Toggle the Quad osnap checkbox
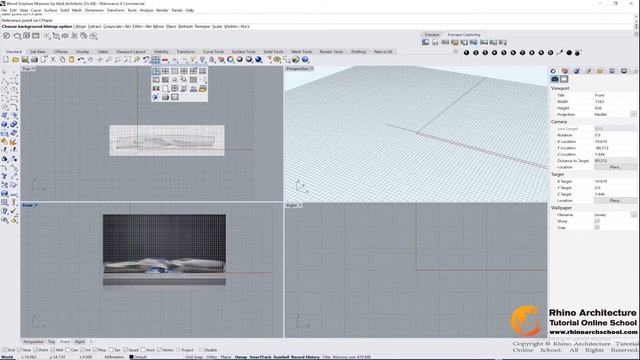 [x=125, y=350]
